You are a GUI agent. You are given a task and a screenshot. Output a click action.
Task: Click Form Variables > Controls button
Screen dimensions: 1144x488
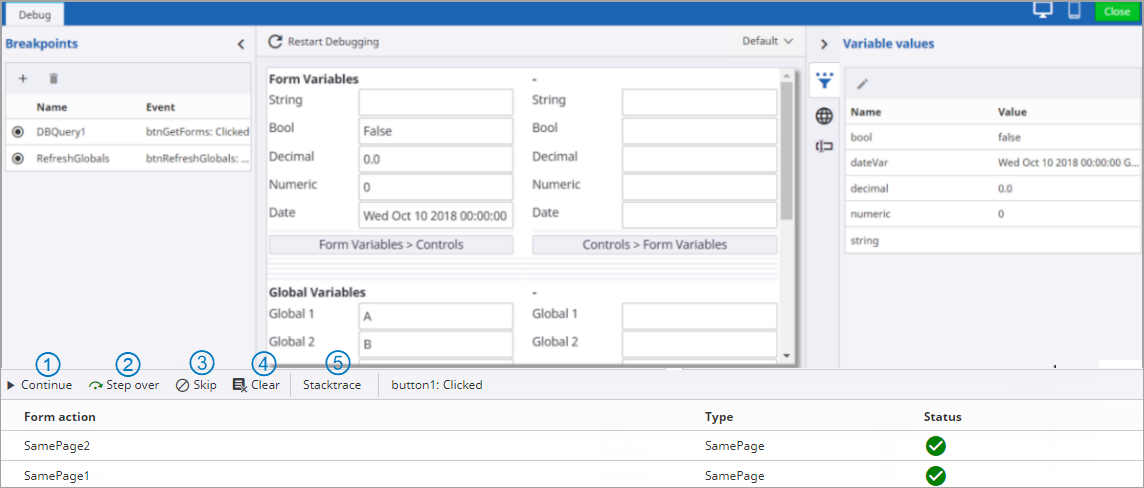[x=390, y=245]
